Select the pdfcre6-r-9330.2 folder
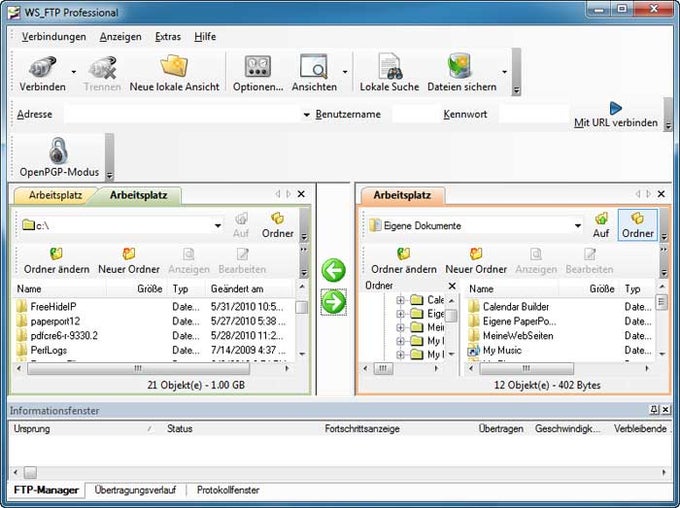The height and width of the screenshot is (508, 680). [x=64, y=336]
